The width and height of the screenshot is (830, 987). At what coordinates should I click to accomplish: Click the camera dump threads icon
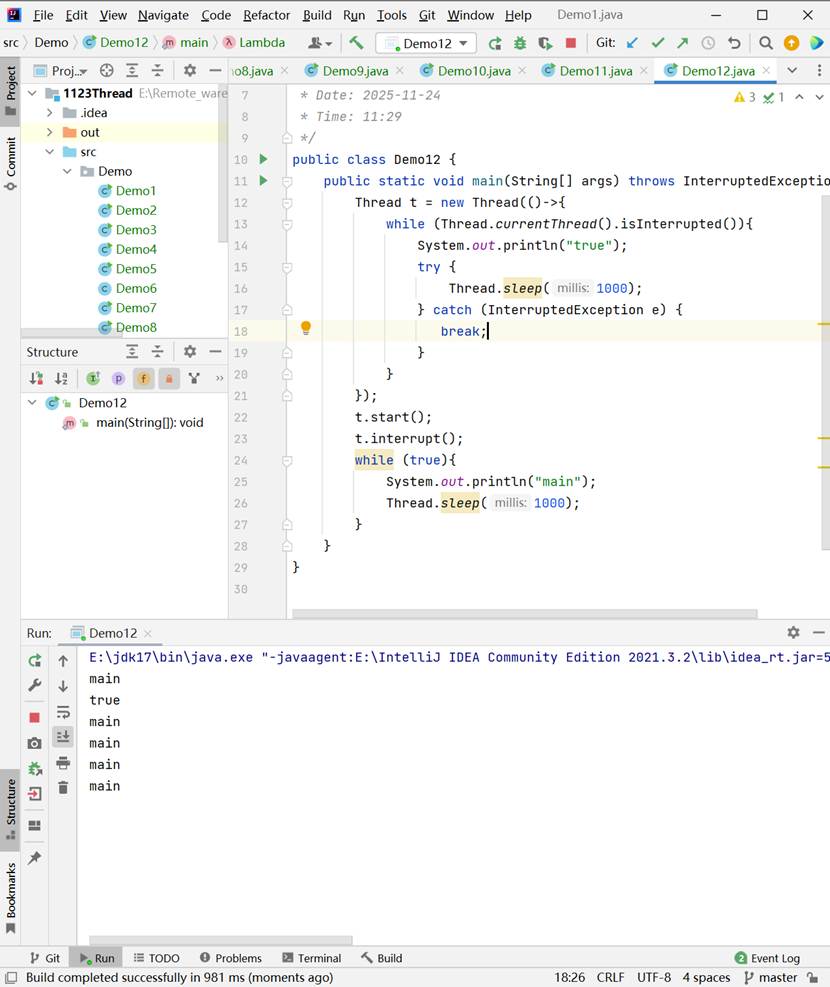(x=35, y=743)
